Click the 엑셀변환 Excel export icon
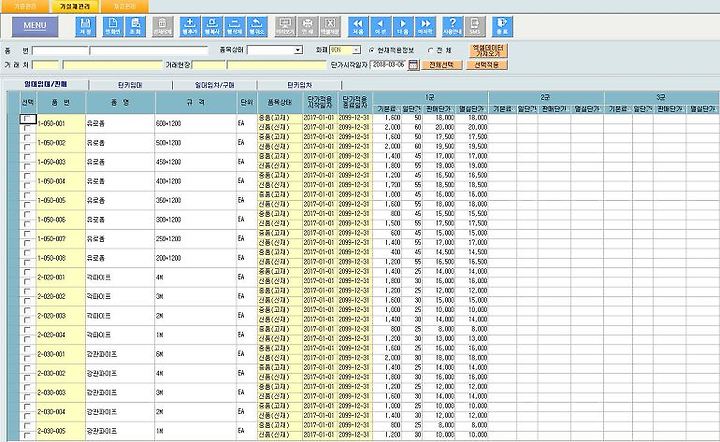 [330, 27]
